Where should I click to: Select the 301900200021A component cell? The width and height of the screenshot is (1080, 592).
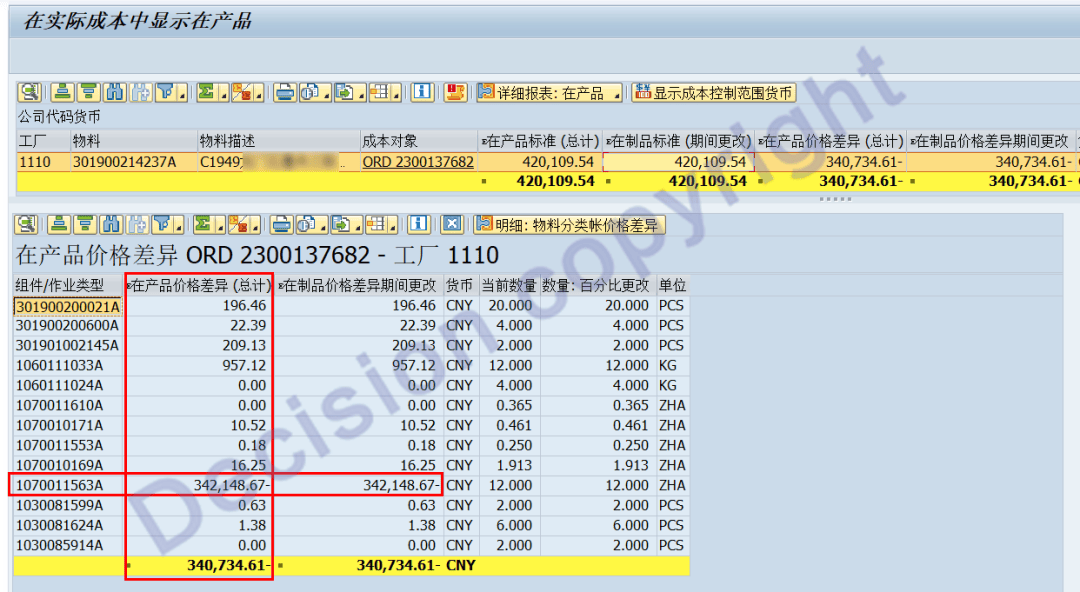[x=66, y=305]
